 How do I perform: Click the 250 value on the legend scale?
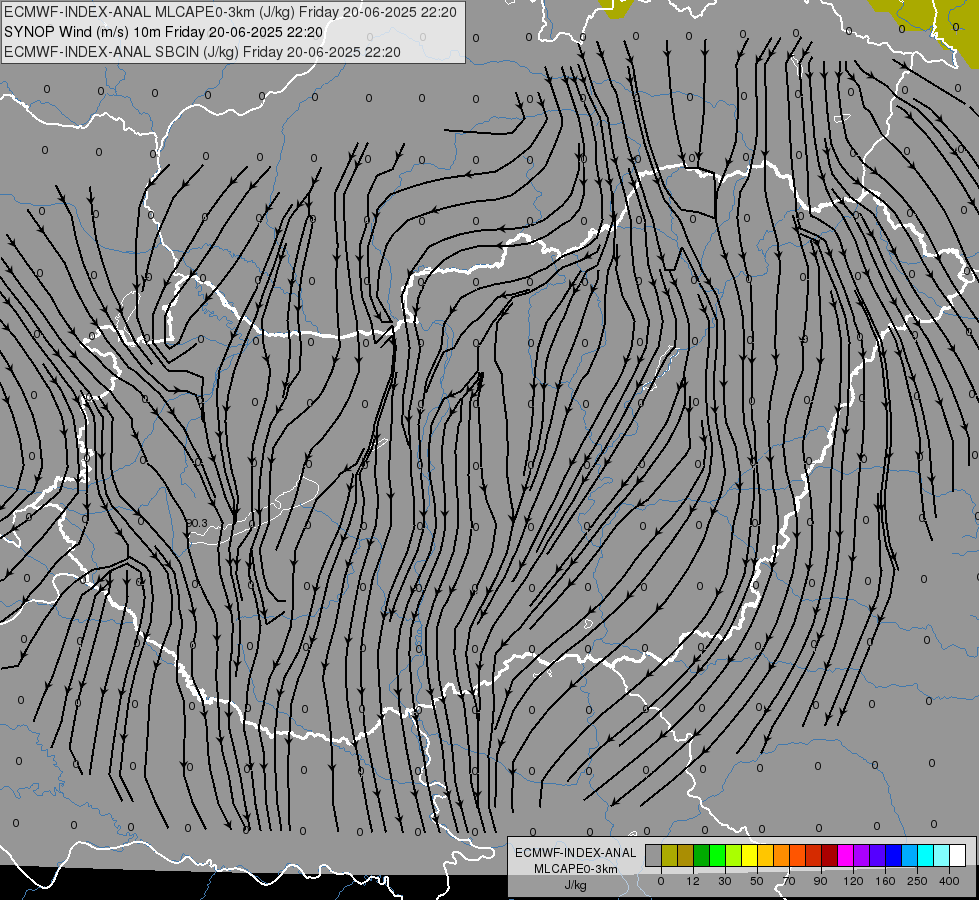917,881
